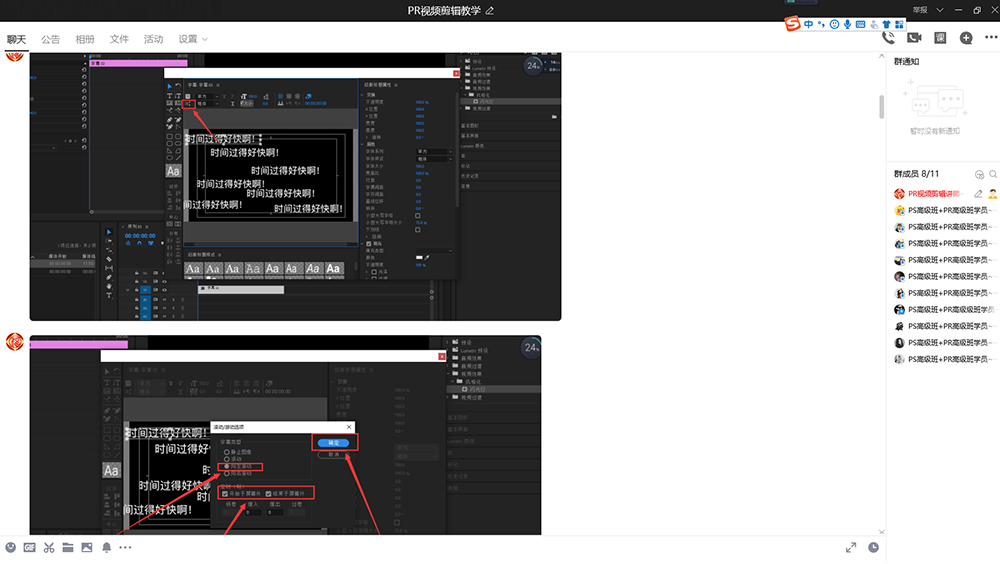1000x564 pixels.
Task: Start a voice call in the group
Action: 888,38
